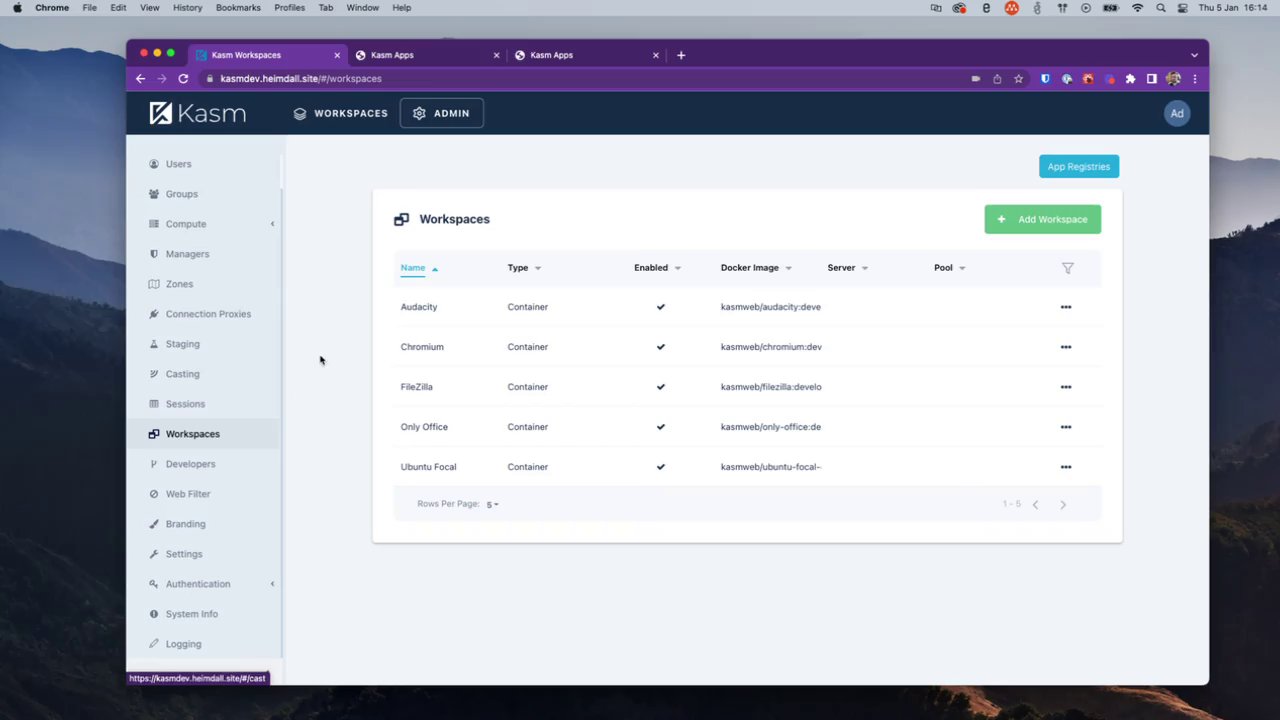1280x720 pixels.
Task: Select the Ubuntu Focal workspace name
Action: tap(428, 467)
